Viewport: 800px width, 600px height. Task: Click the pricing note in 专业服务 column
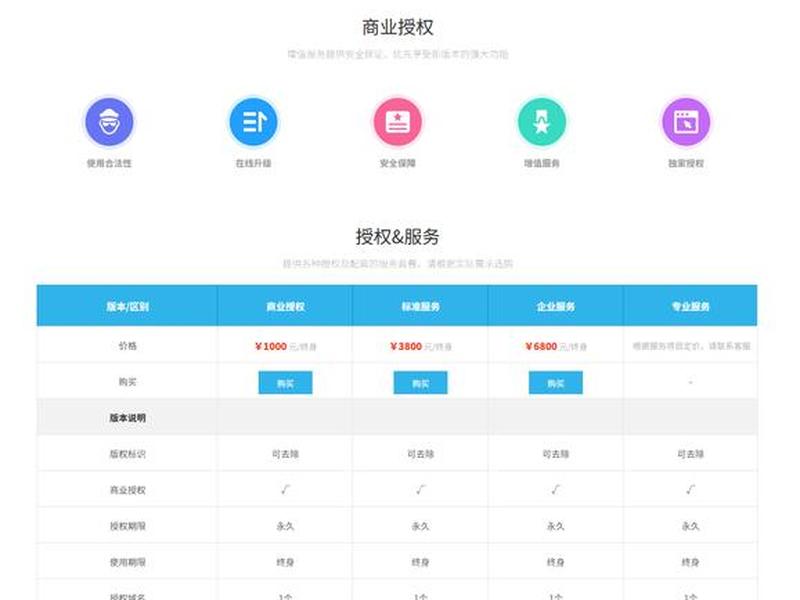coord(691,346)
